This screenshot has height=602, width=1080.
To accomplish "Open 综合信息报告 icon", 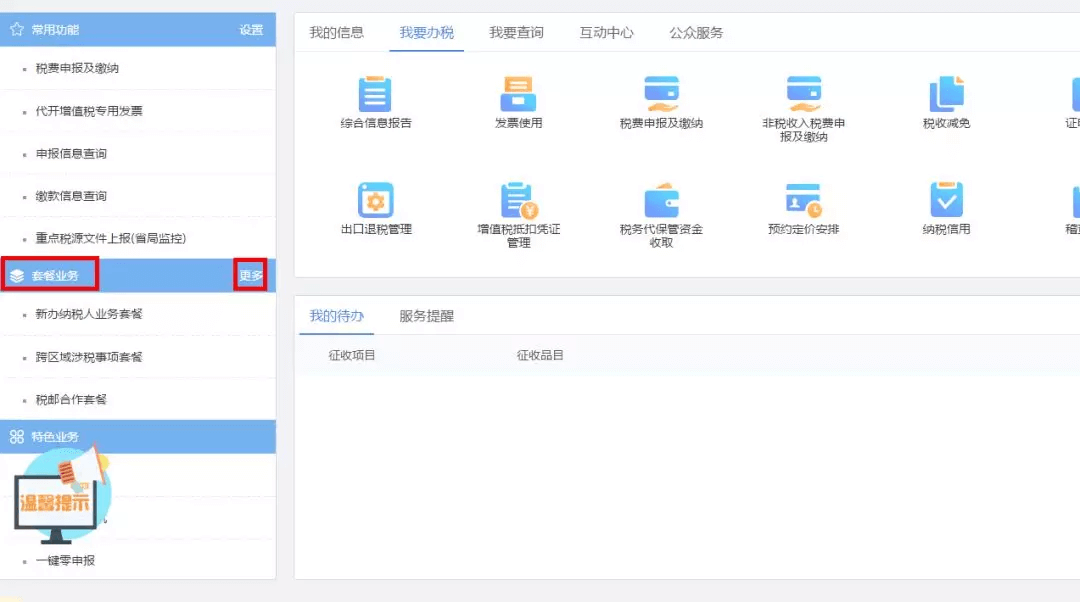I will pyautogui.click(x=375, y=94).
